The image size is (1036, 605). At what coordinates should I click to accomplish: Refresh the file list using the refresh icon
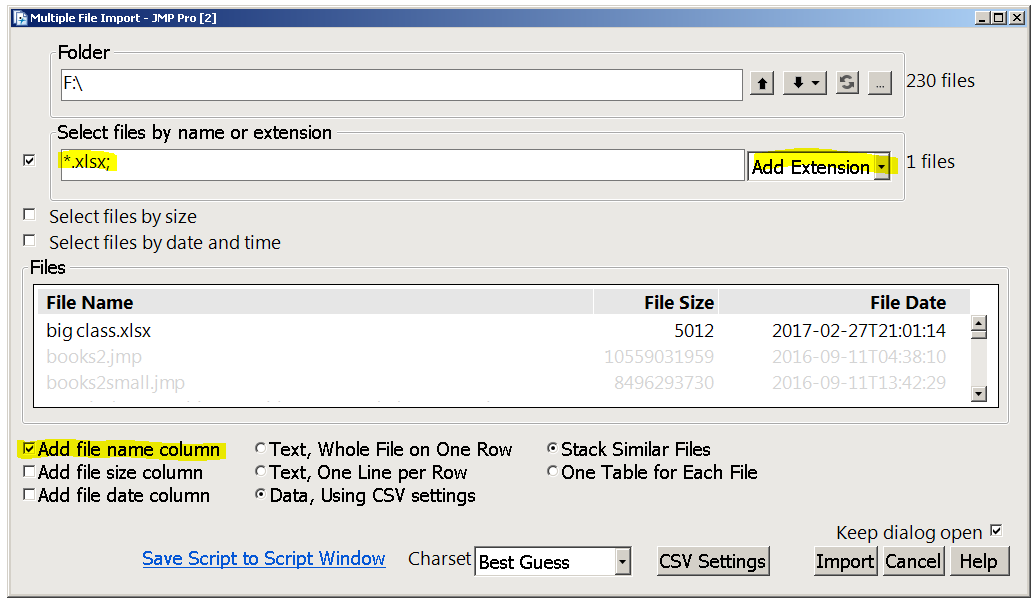coord(846,84)
